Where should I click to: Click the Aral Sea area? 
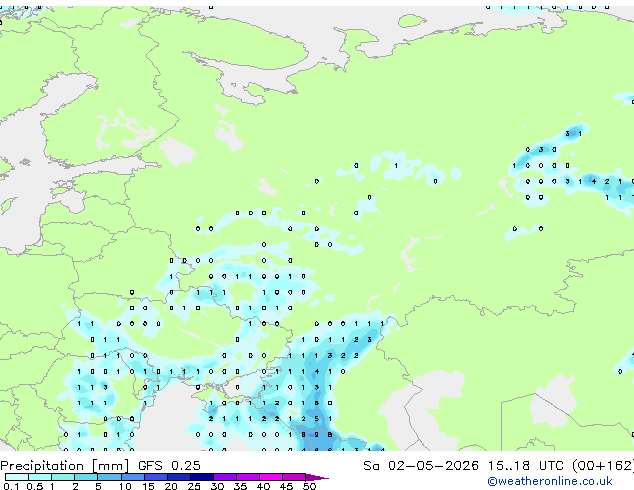point(553,400)
